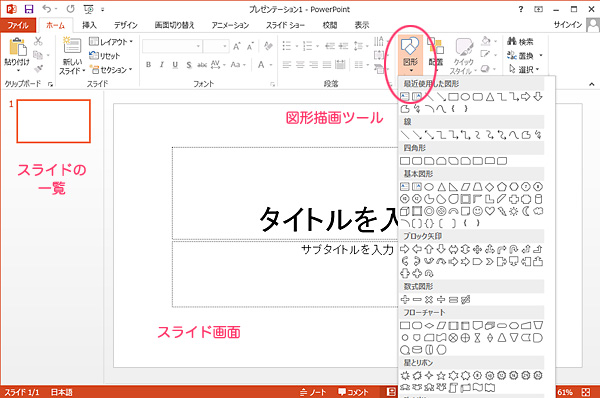600x398 pixels.
Task: Click the Save icon in quick access toolbar
Action: click(29, 9)
